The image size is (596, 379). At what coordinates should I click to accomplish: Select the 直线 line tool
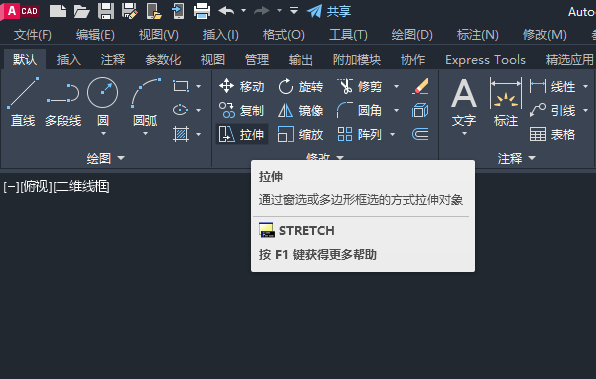[23, 102]
